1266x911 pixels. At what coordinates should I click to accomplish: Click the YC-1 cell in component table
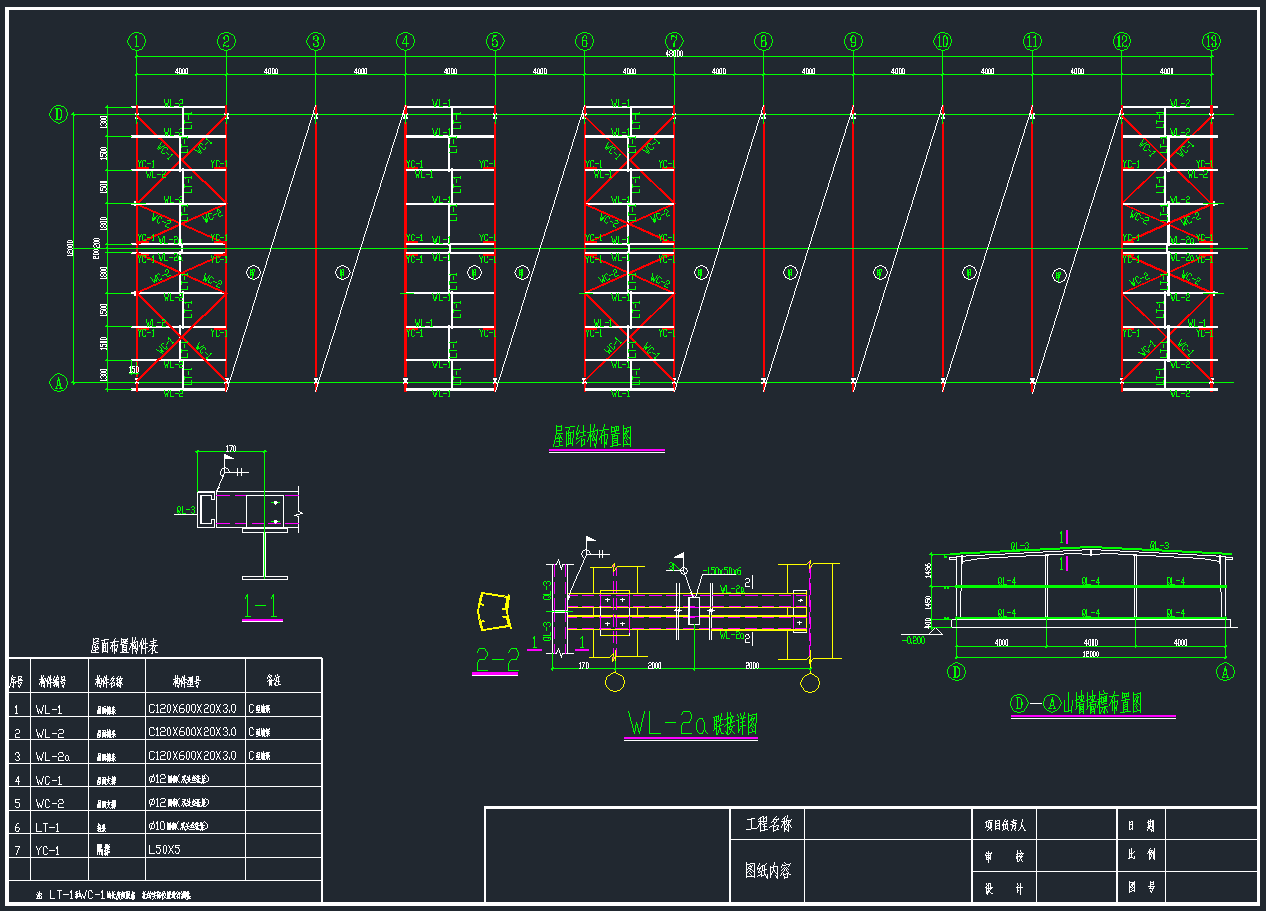50,850
